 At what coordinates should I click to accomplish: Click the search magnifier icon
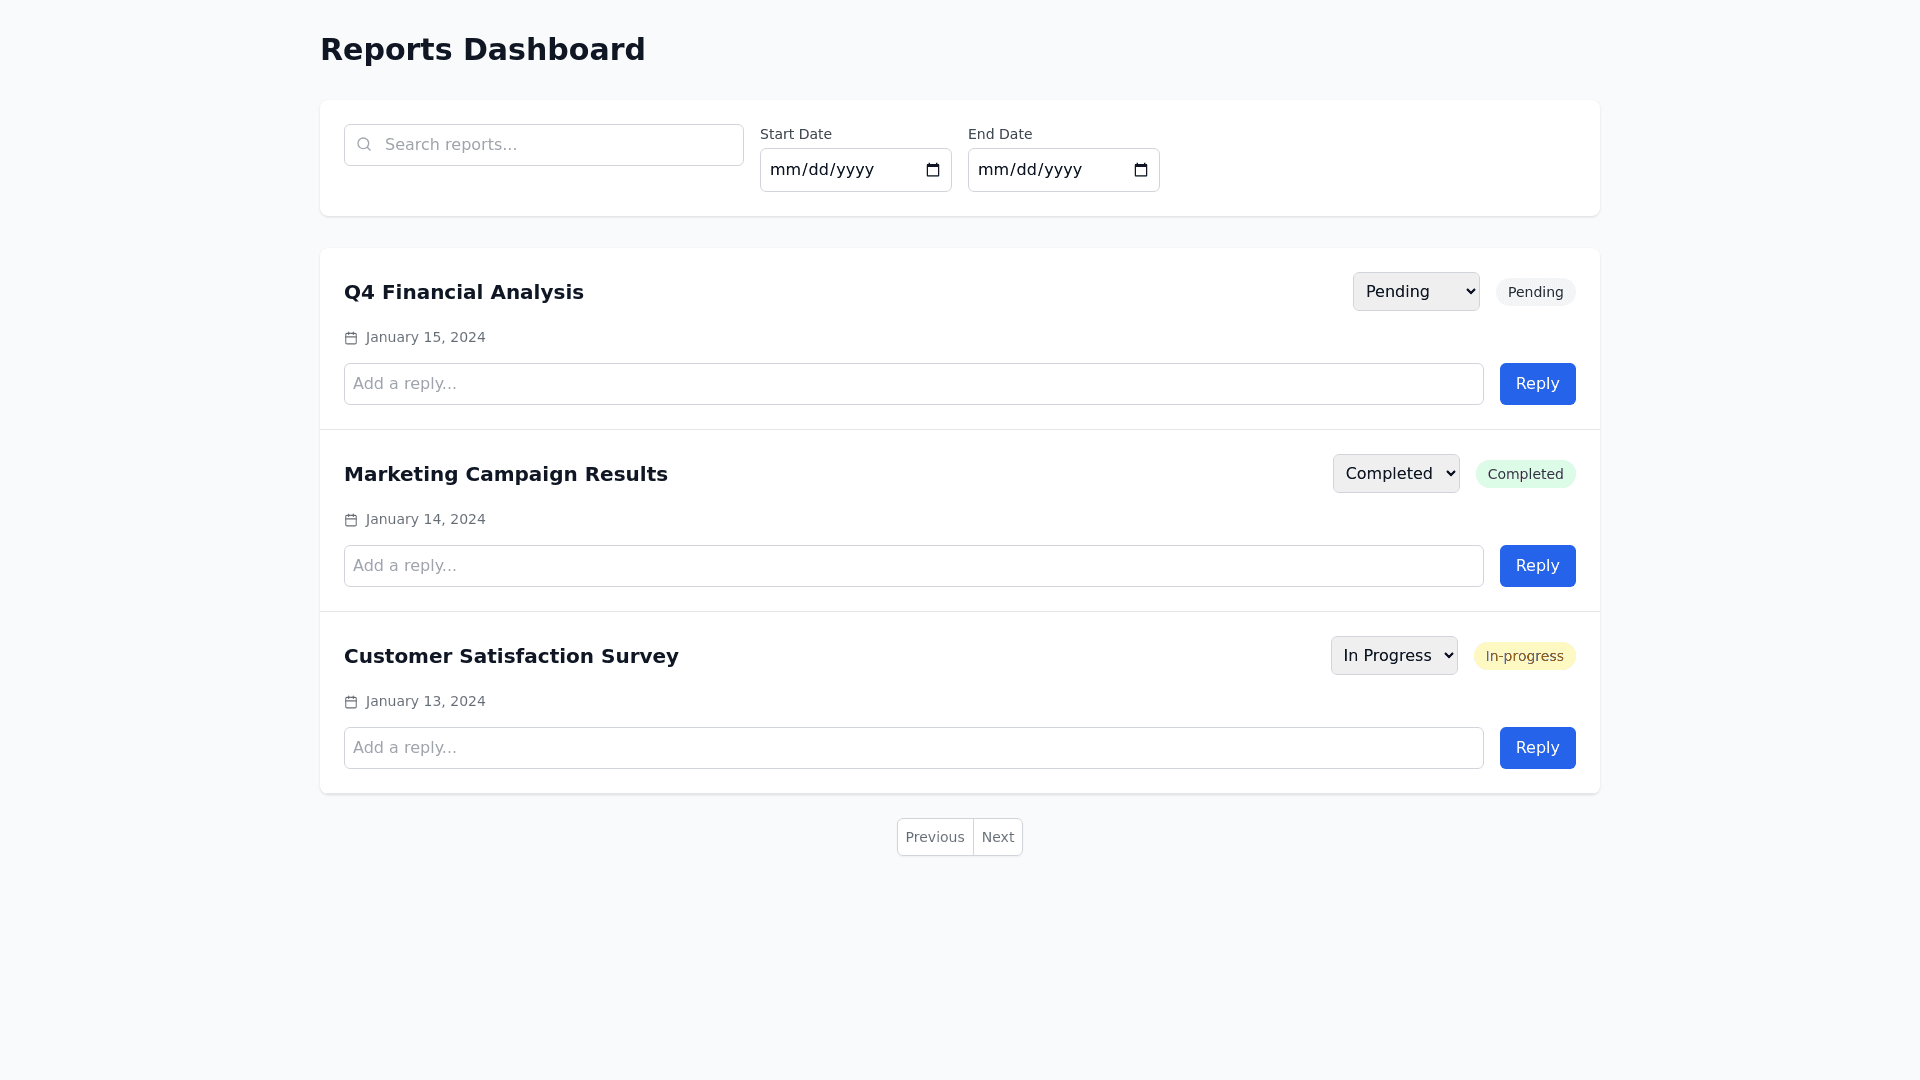[364, 145]
